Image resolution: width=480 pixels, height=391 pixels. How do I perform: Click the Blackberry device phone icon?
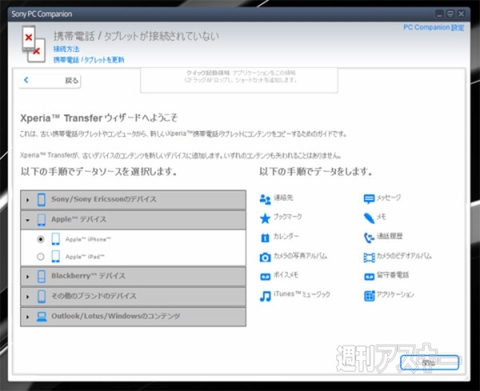[x=42, y=276]
